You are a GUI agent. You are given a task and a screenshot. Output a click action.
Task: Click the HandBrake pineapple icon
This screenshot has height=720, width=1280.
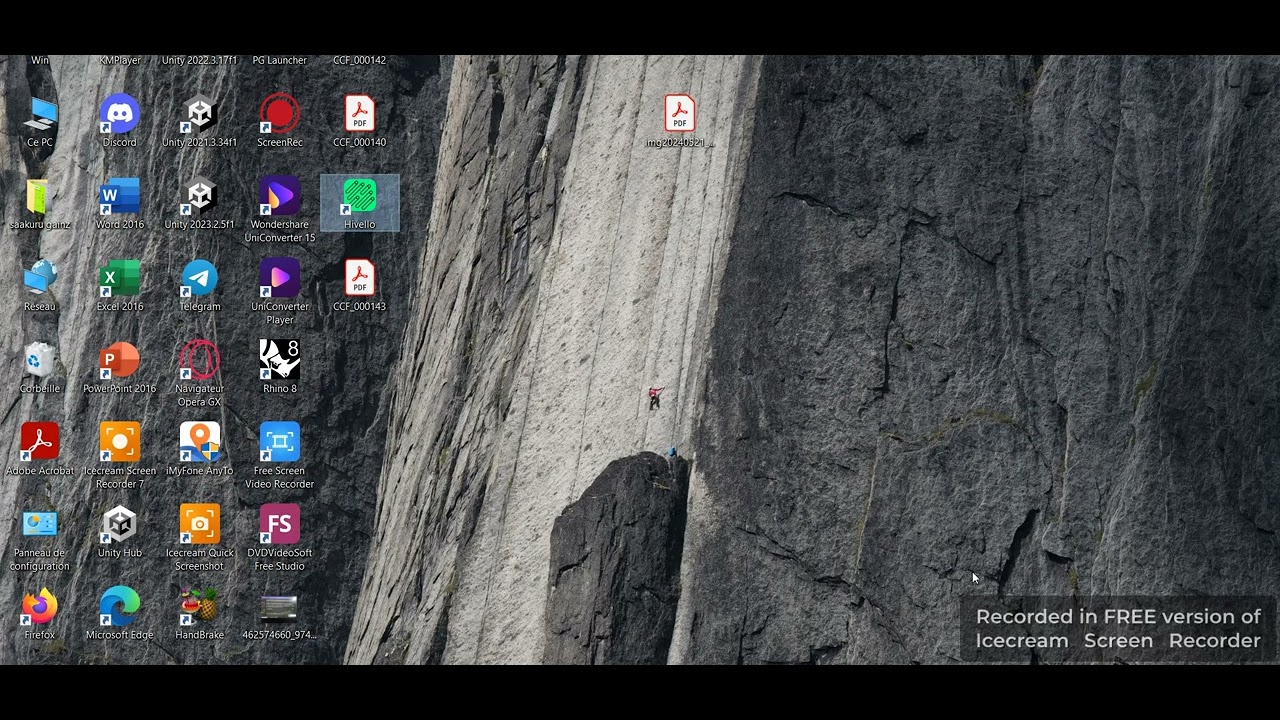click(x=200, y=608)
